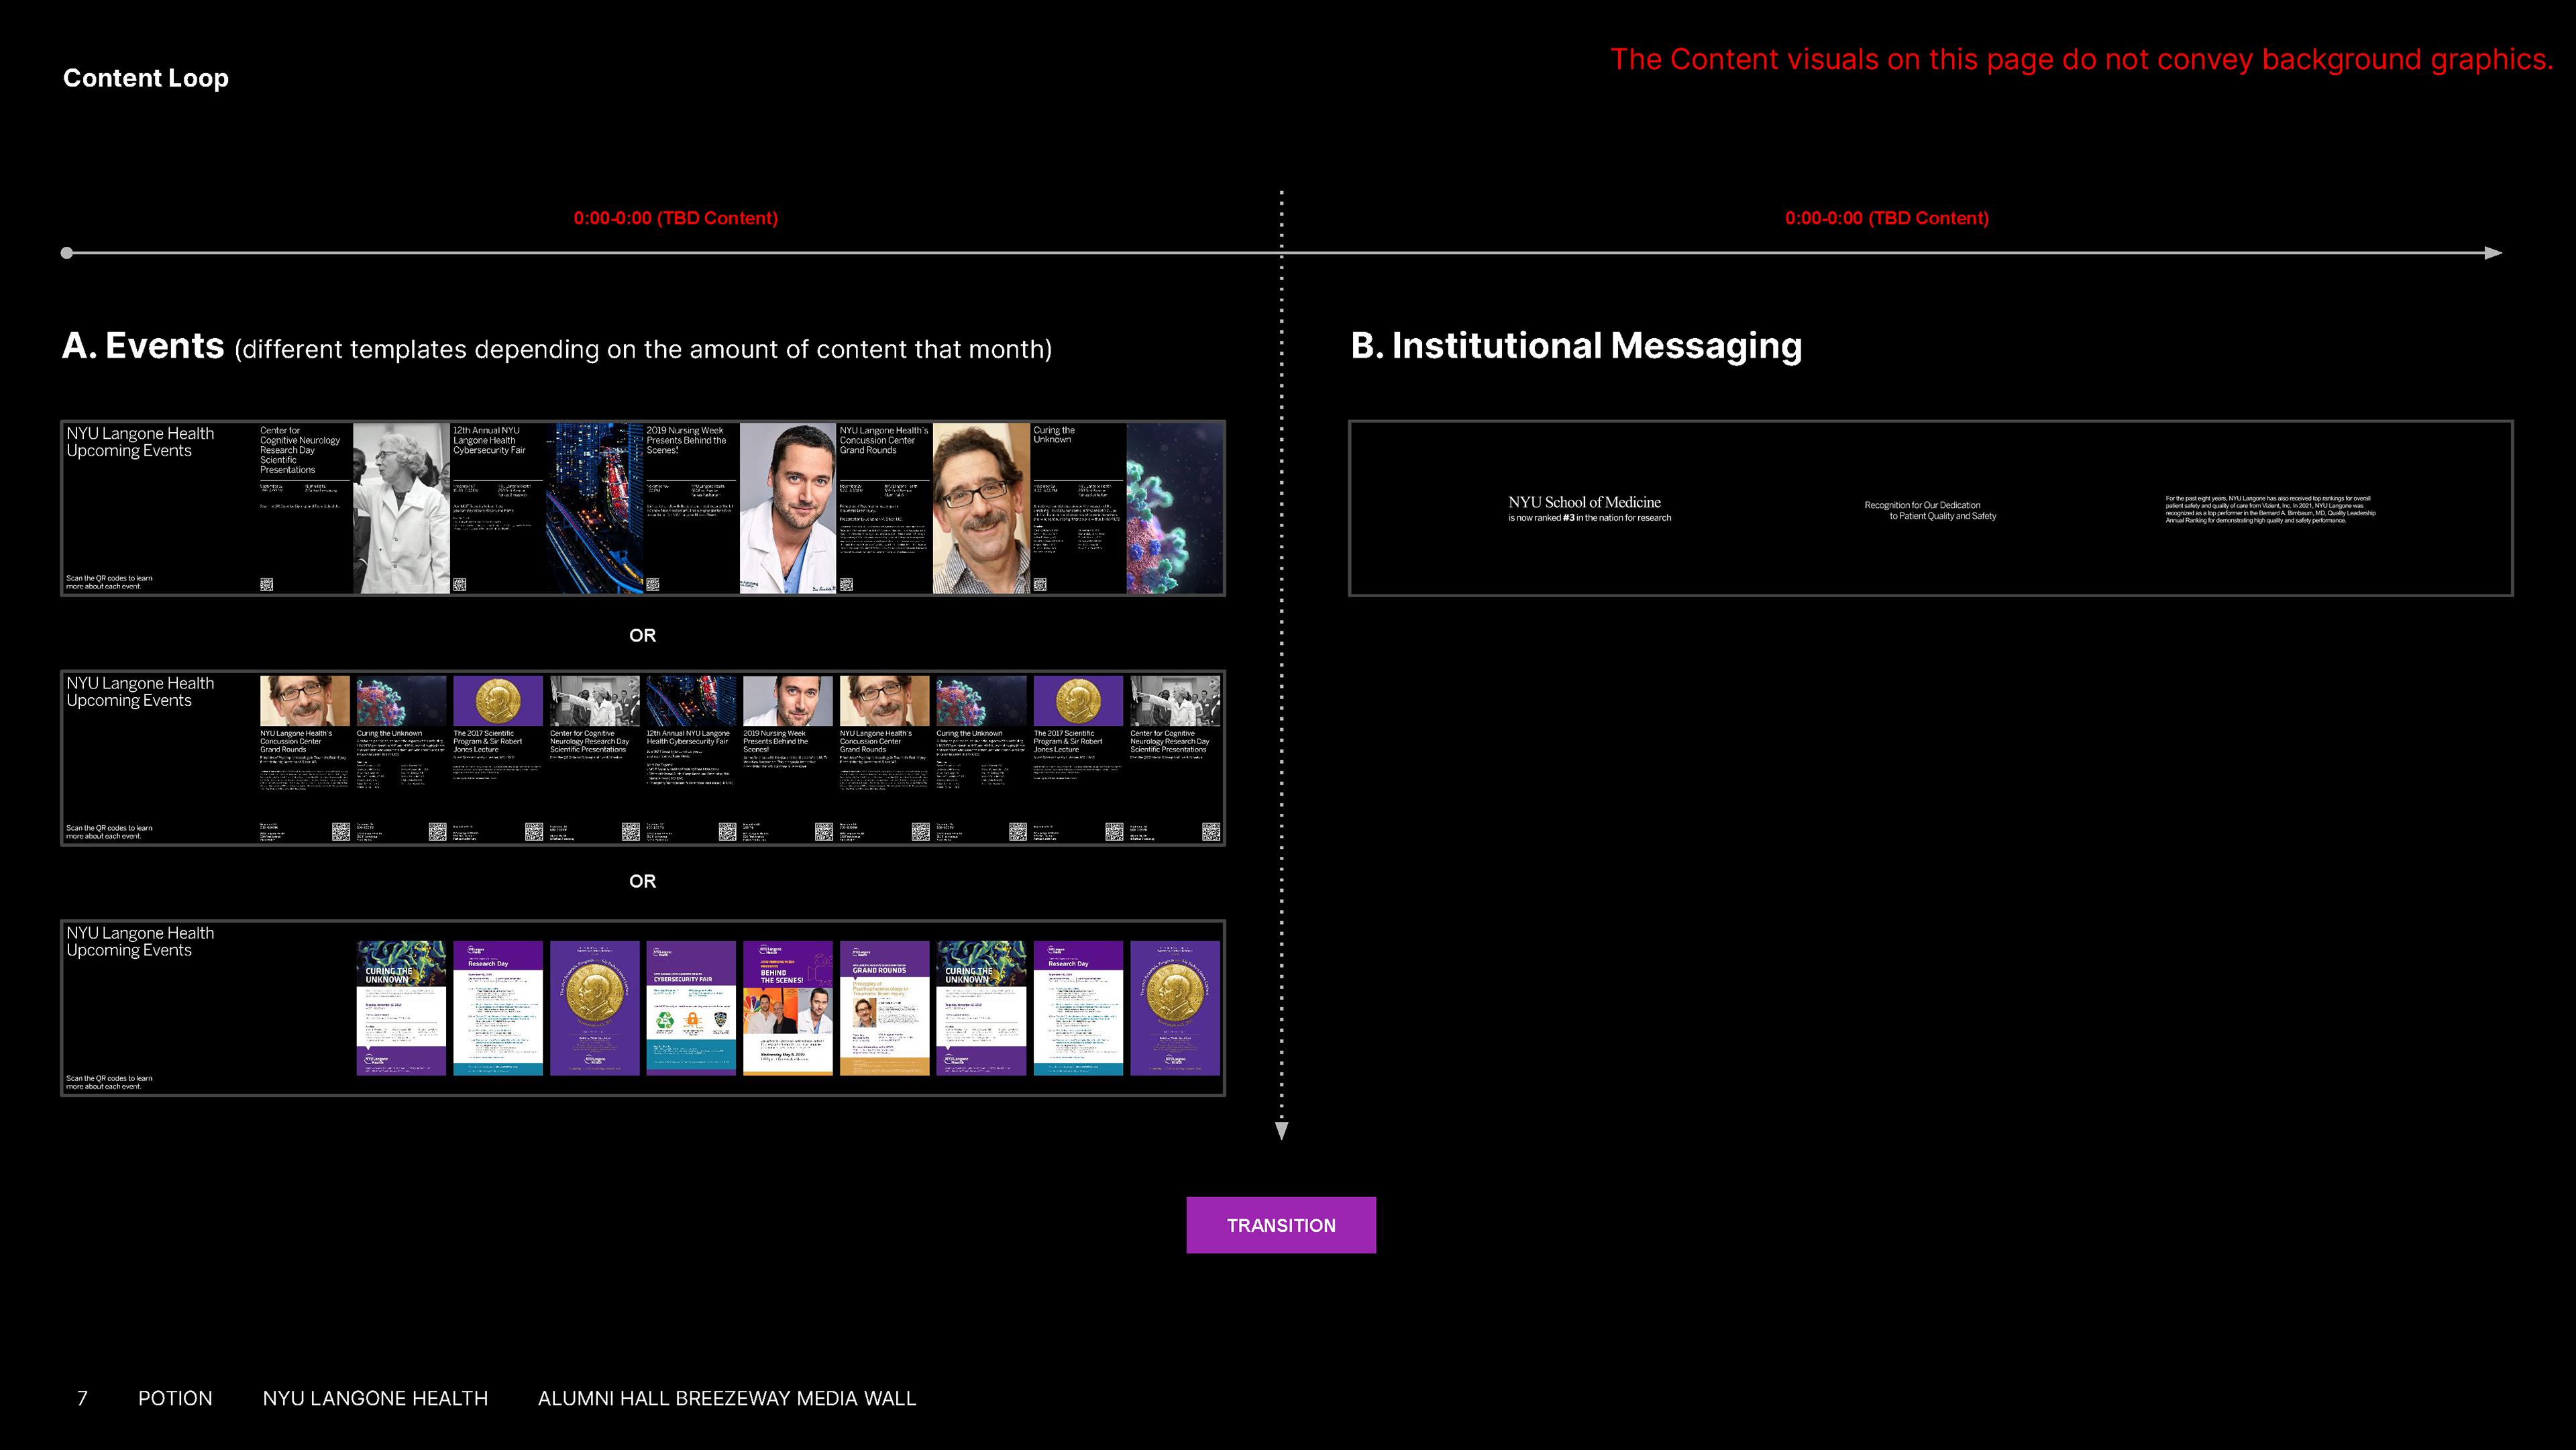Select the NYU School of Medicine ranking text
2576x1450 pixels.
pyautogui.click(x=1589, y=508)
